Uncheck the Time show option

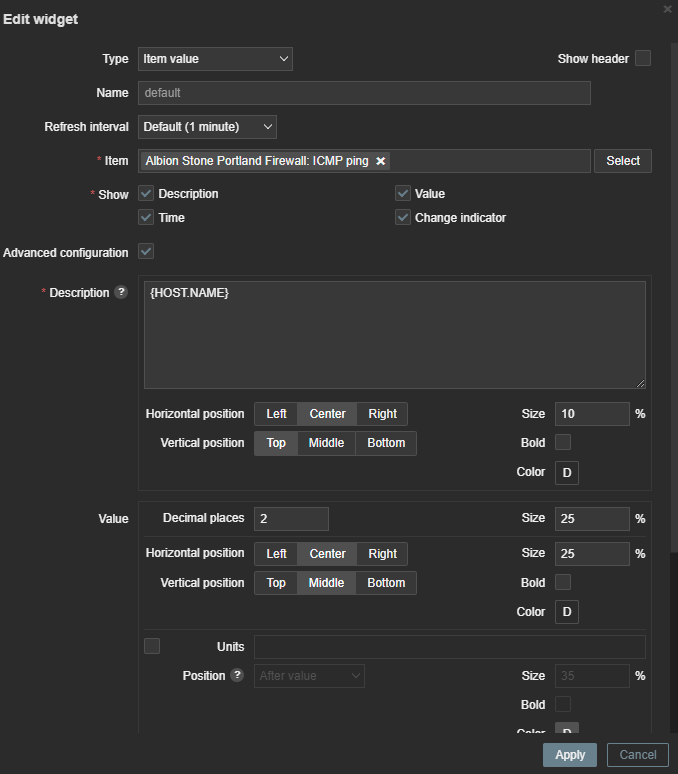click(x=146, y=218)
